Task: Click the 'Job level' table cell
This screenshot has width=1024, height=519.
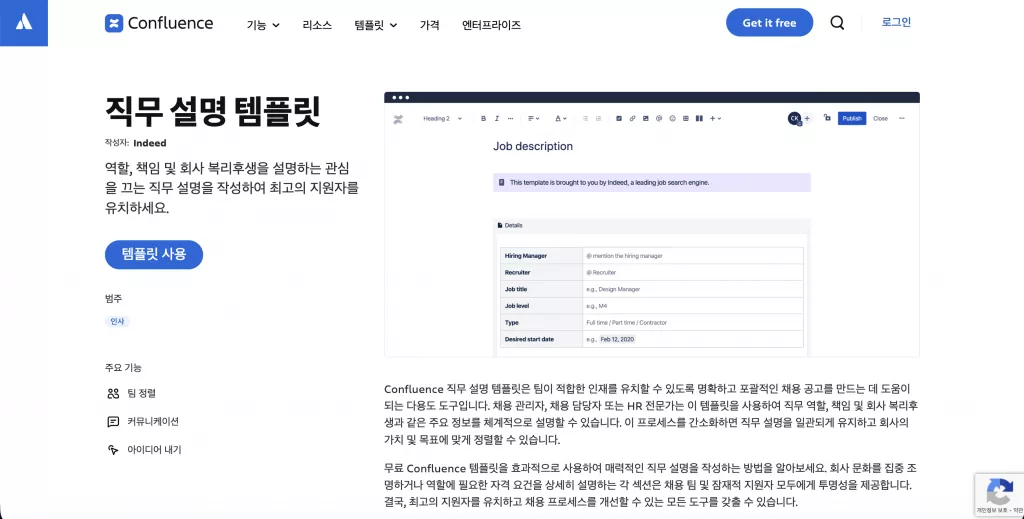Action: (541, 306)
